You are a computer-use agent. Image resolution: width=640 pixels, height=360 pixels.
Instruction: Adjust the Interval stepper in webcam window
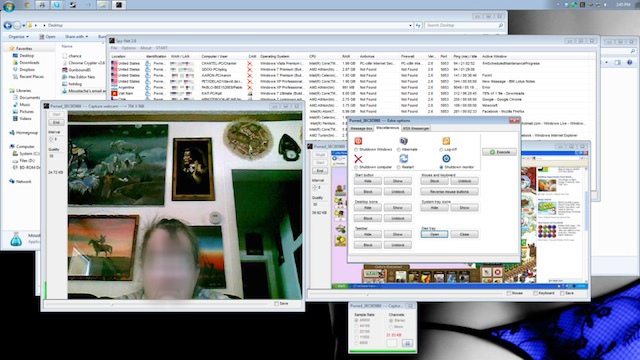click(51, 140)
